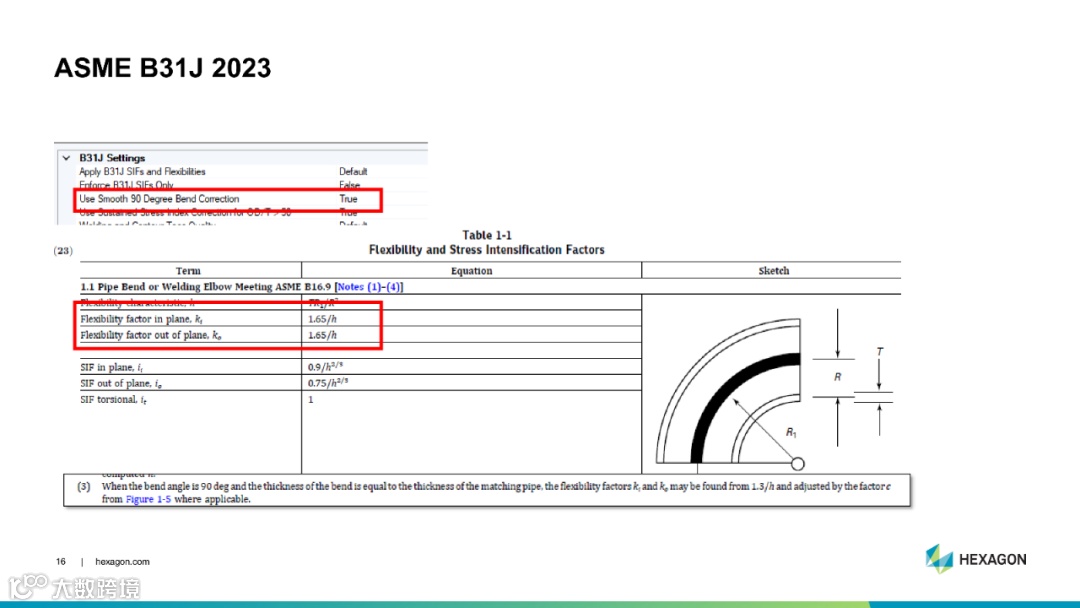1080x608 pixels.
Task: Select the B31J Settings header text
Action: [112, 158]
